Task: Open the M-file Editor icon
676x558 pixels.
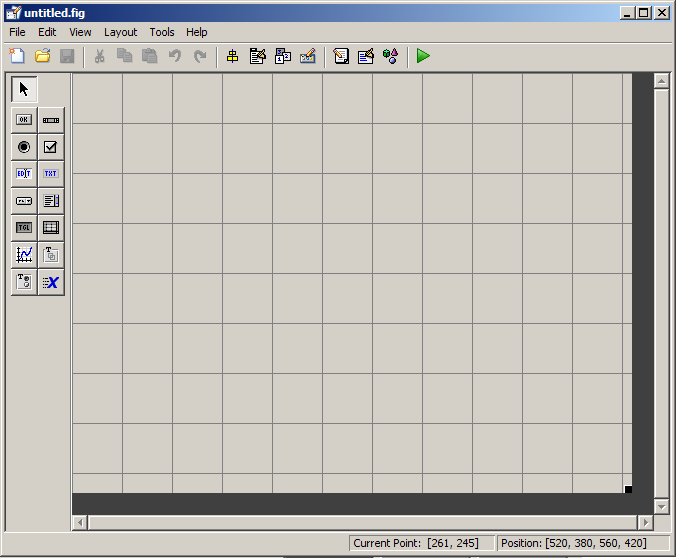Action: (341, 56)
